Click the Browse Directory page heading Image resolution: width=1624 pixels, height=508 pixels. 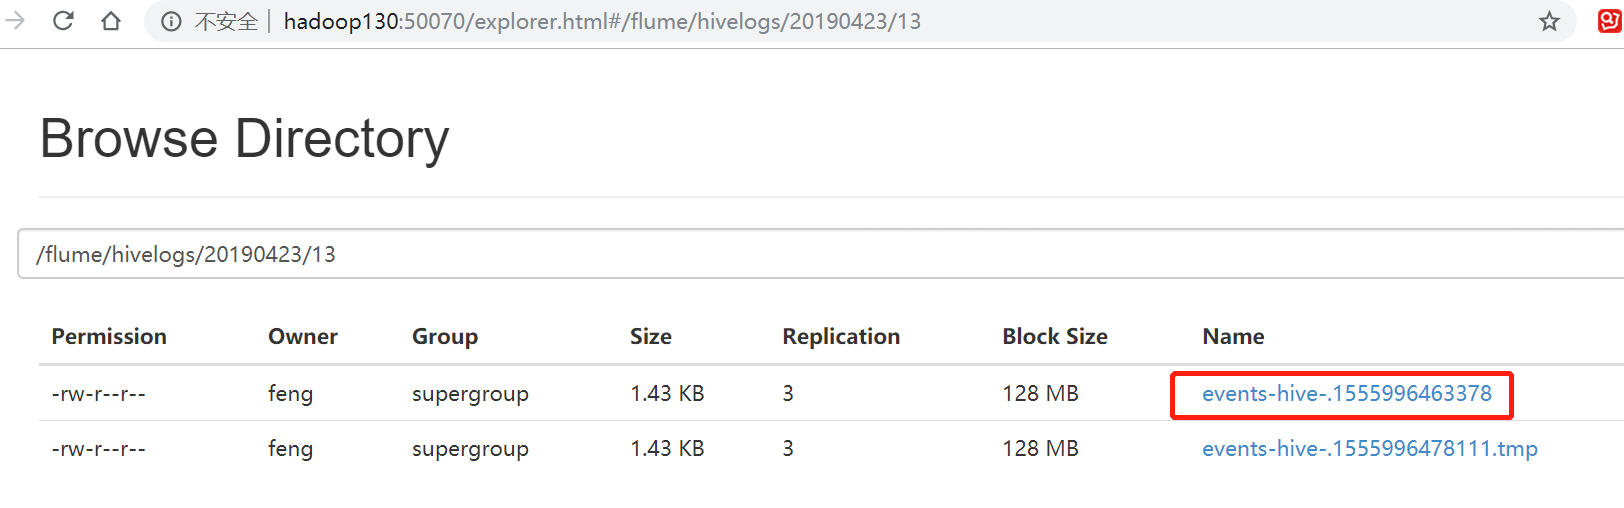[x=245, y=138]
